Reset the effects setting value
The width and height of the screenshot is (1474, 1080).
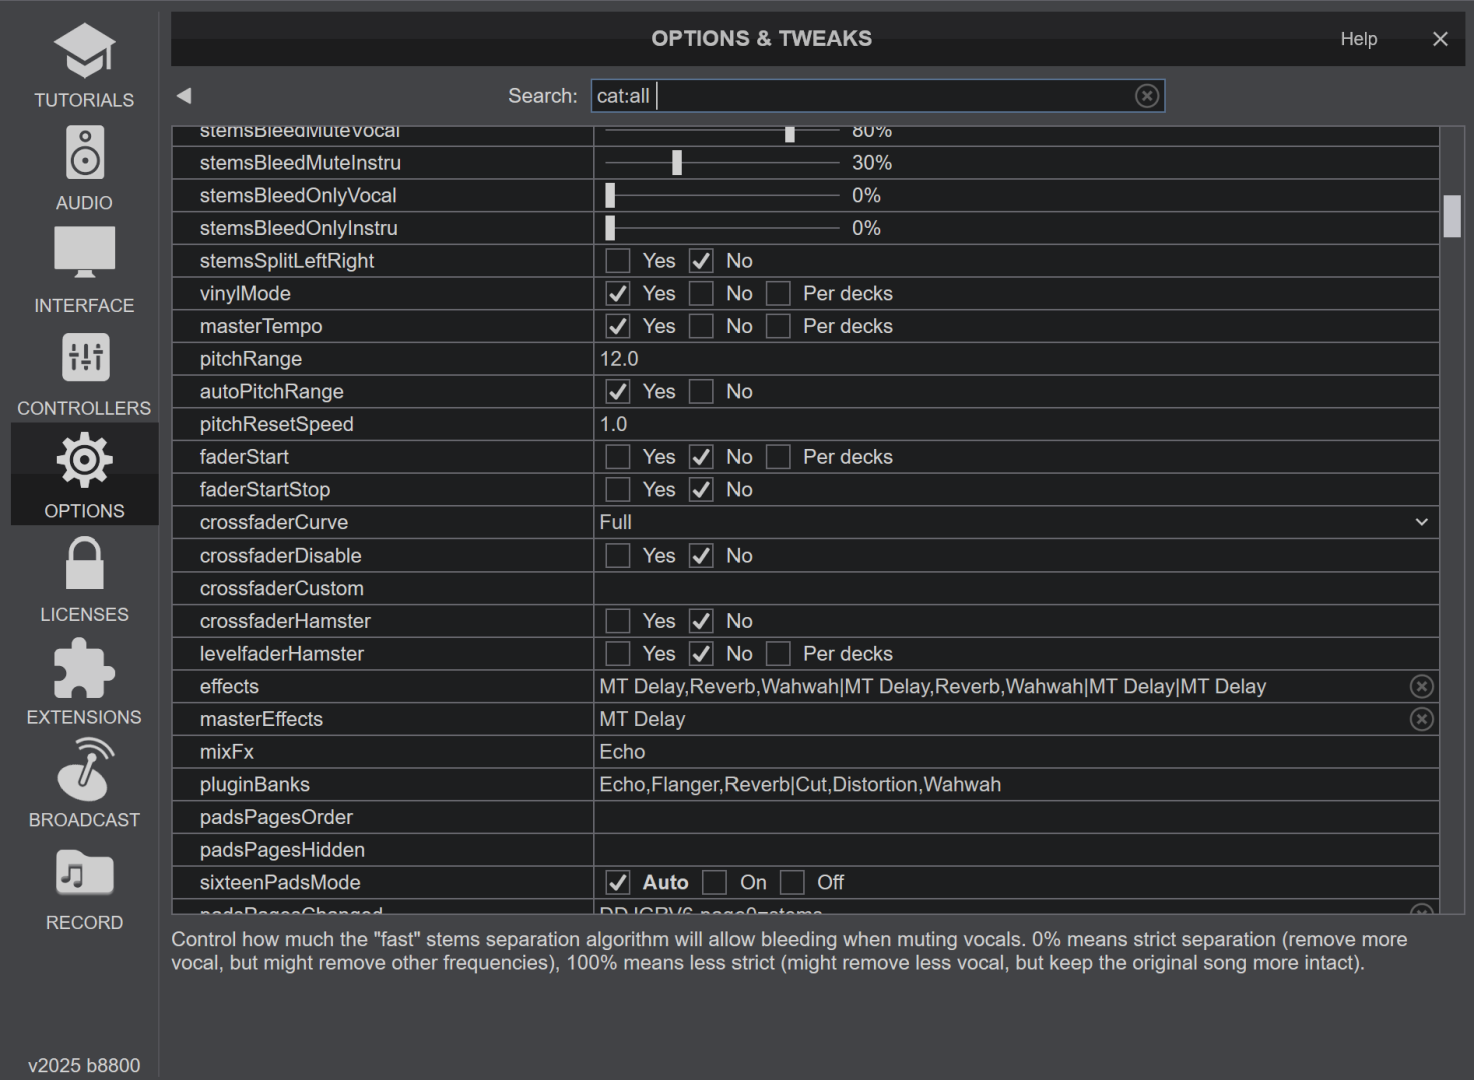pos(1421,687)
